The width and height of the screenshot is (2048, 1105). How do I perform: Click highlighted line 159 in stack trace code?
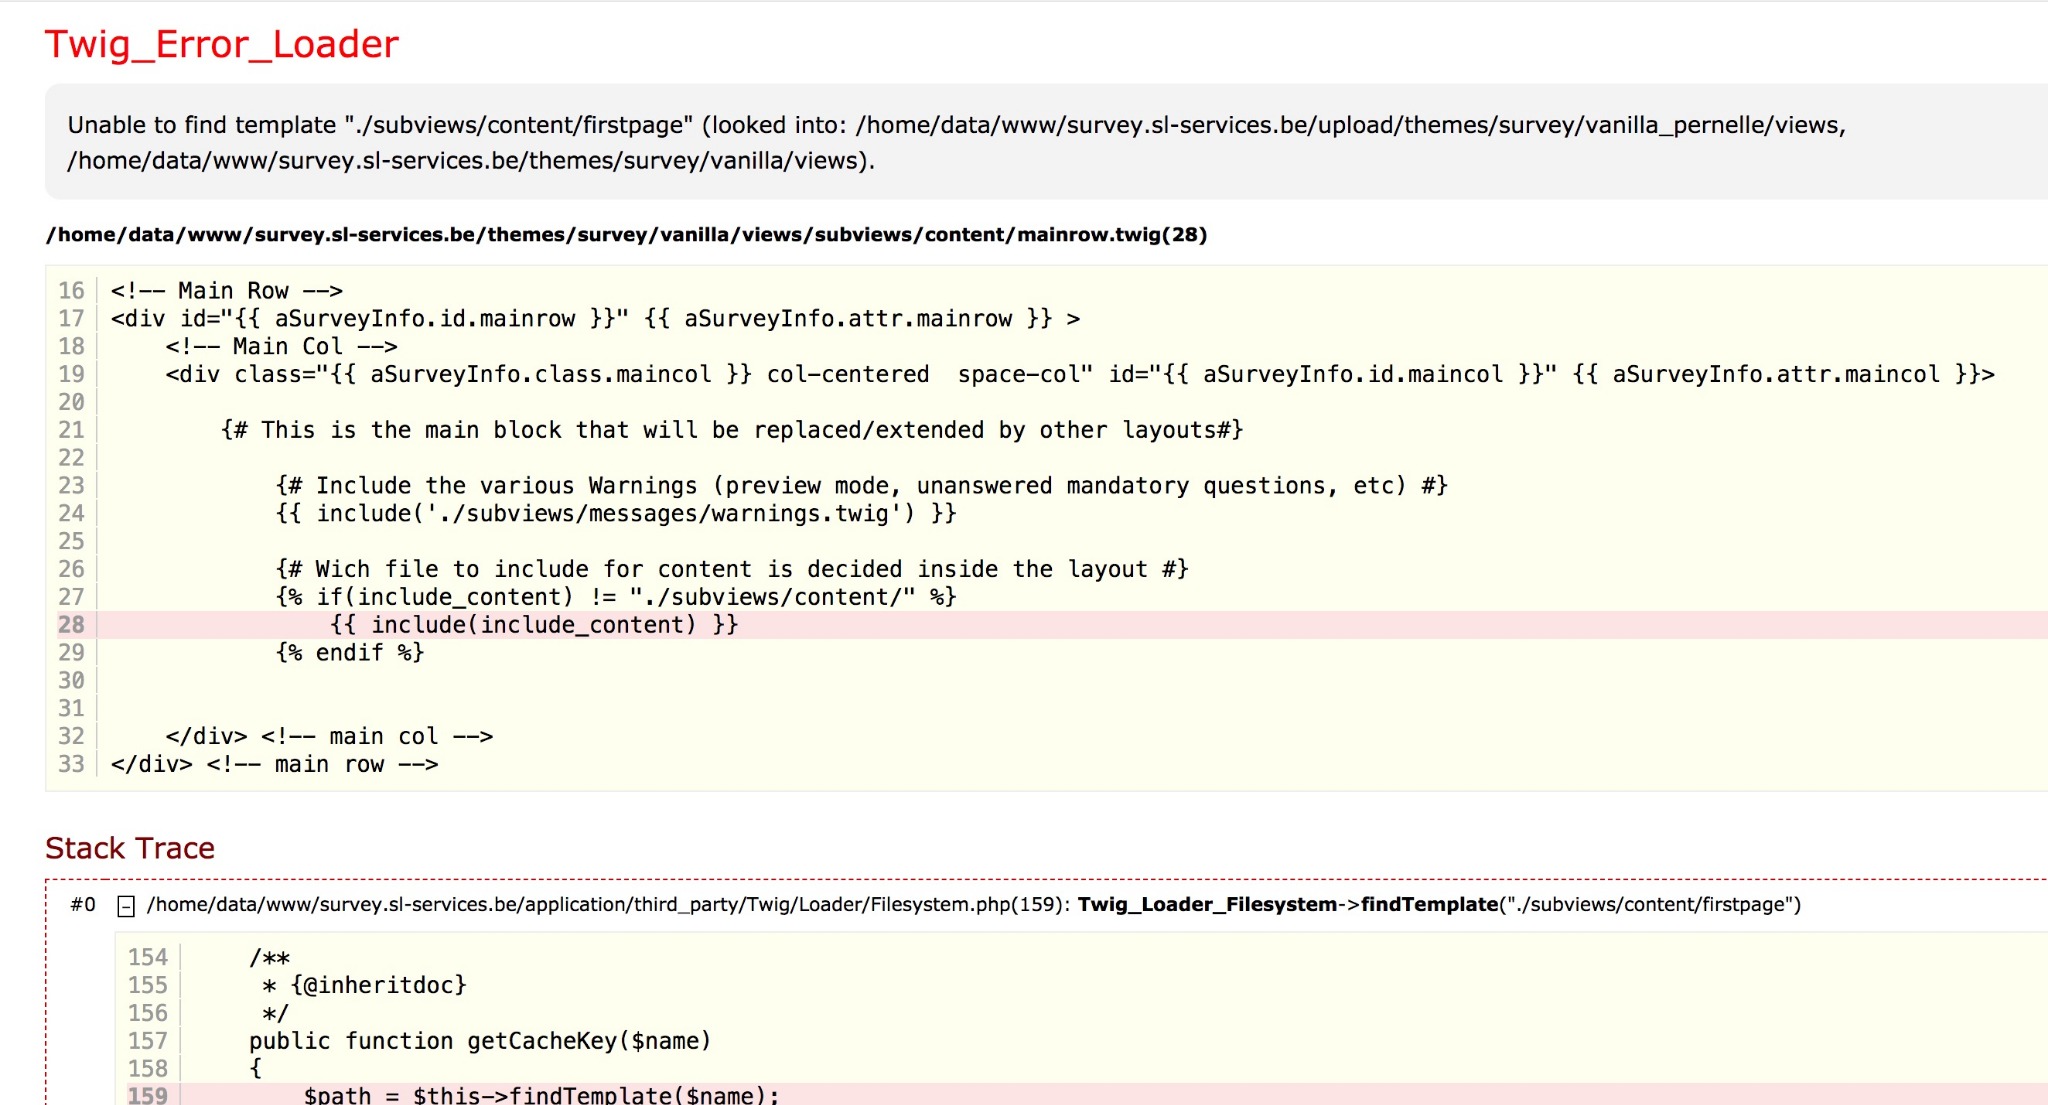click(x=540, y=1094)
